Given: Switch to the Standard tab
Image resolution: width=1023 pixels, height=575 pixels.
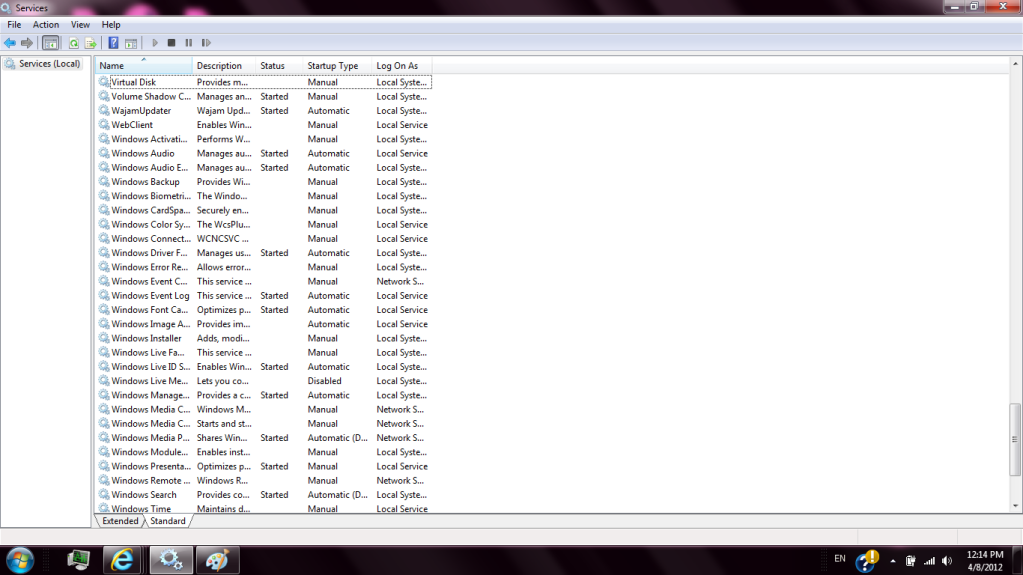Looking at the screenshot, I should click(168, 521).
